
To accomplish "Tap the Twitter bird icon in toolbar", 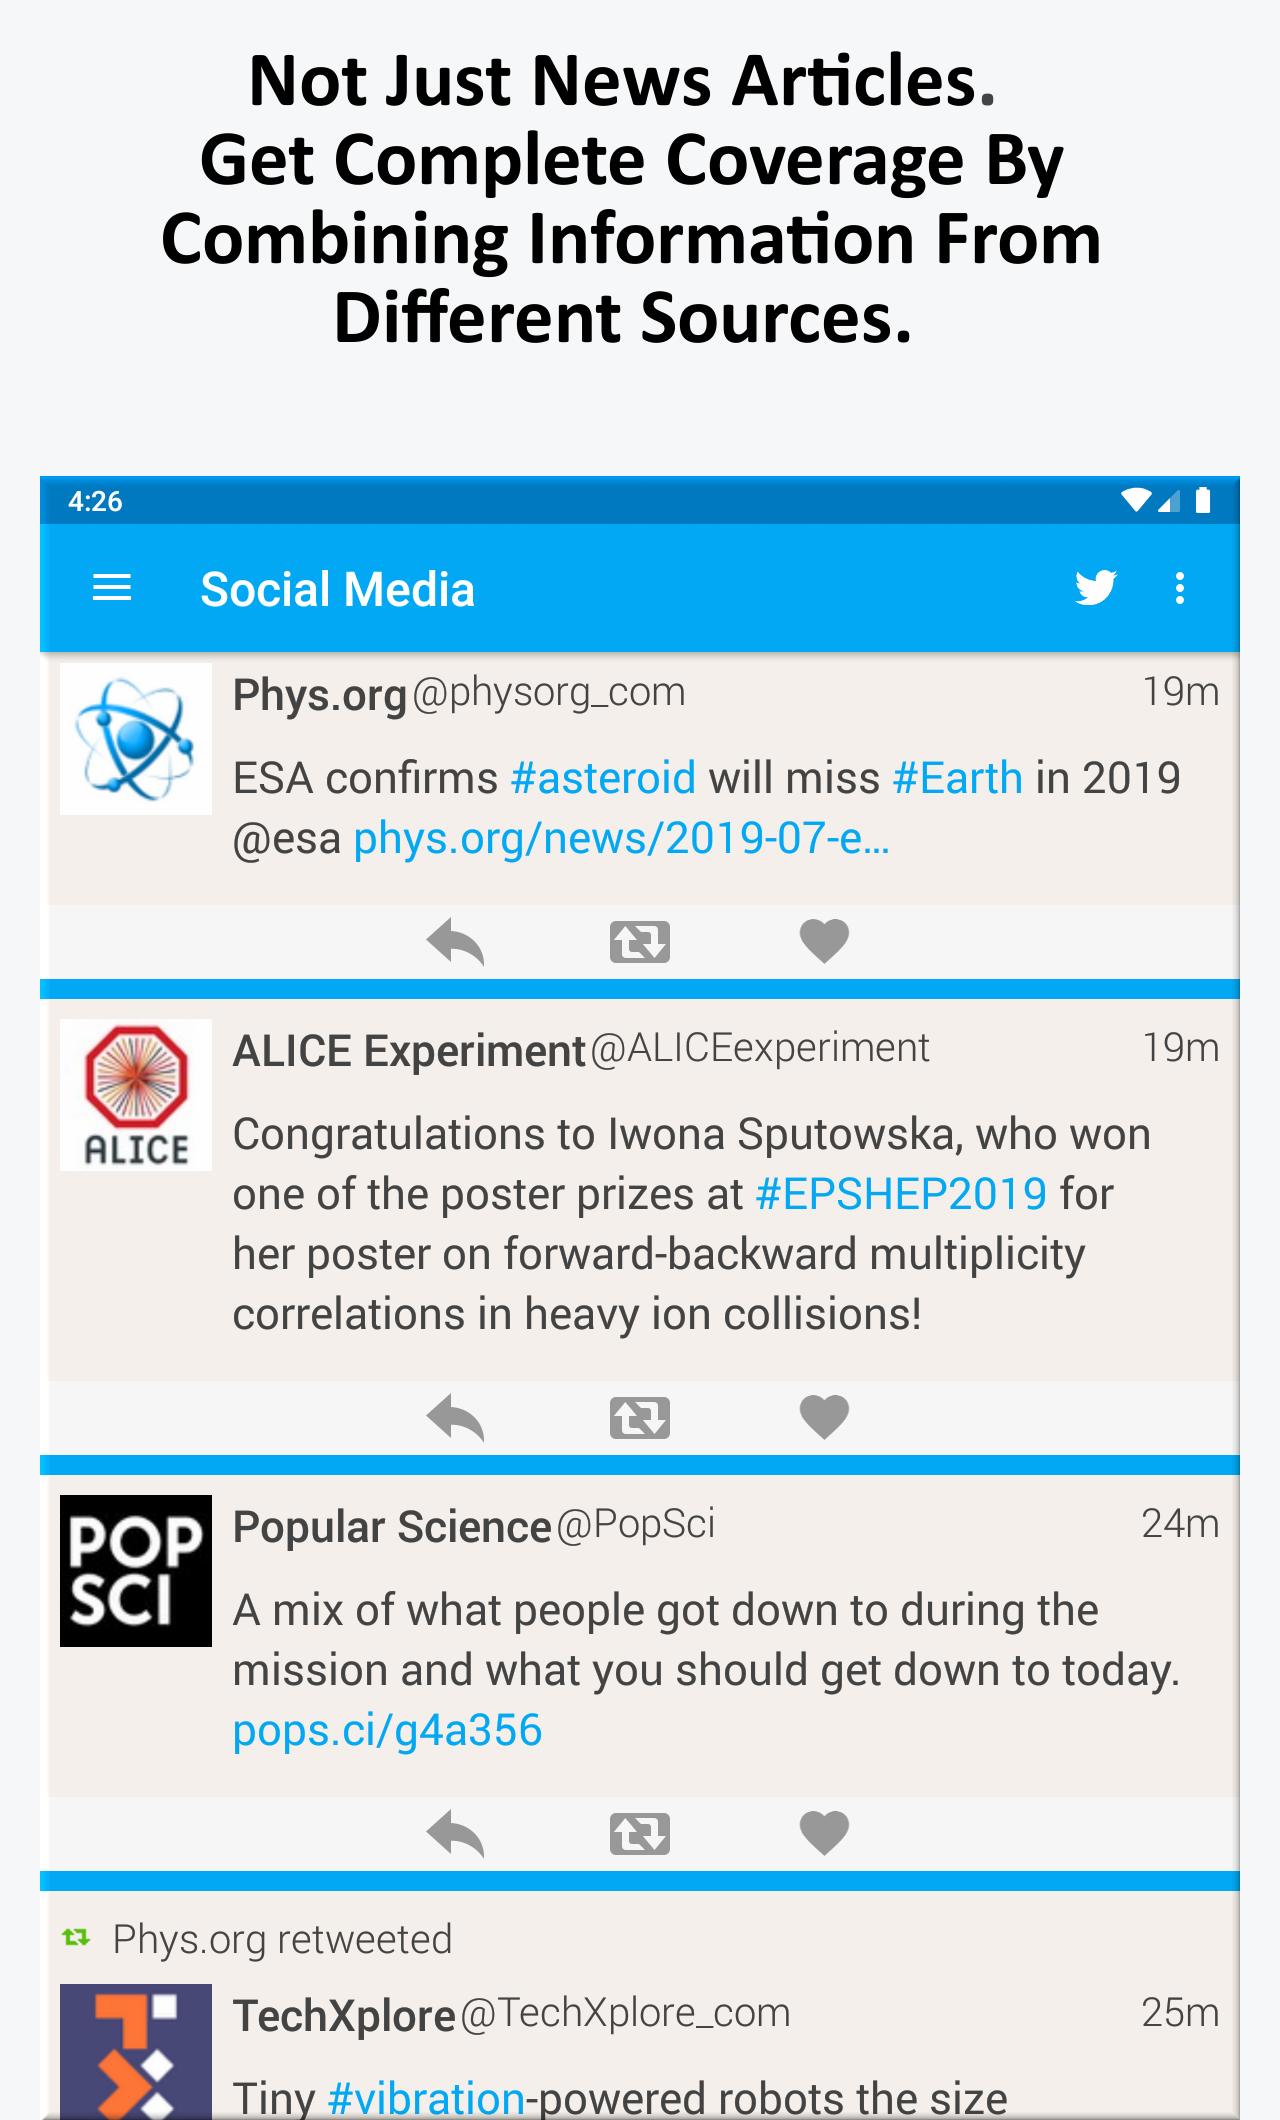I will click(x=1096, y=588).
